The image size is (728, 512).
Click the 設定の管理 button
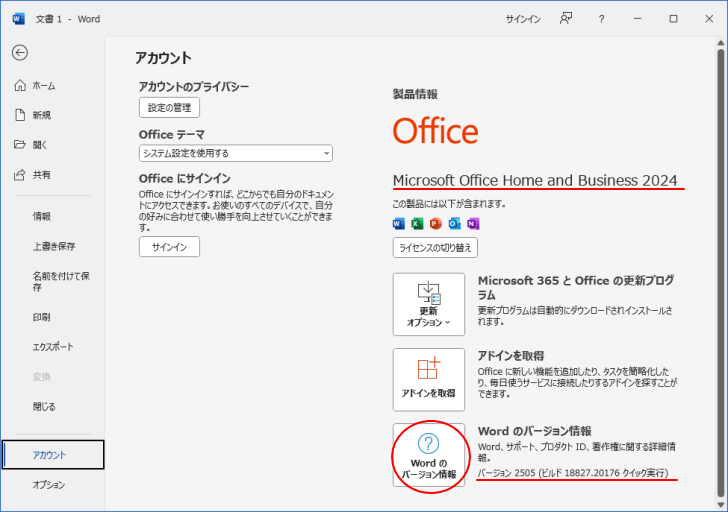(x=169, y=108)
